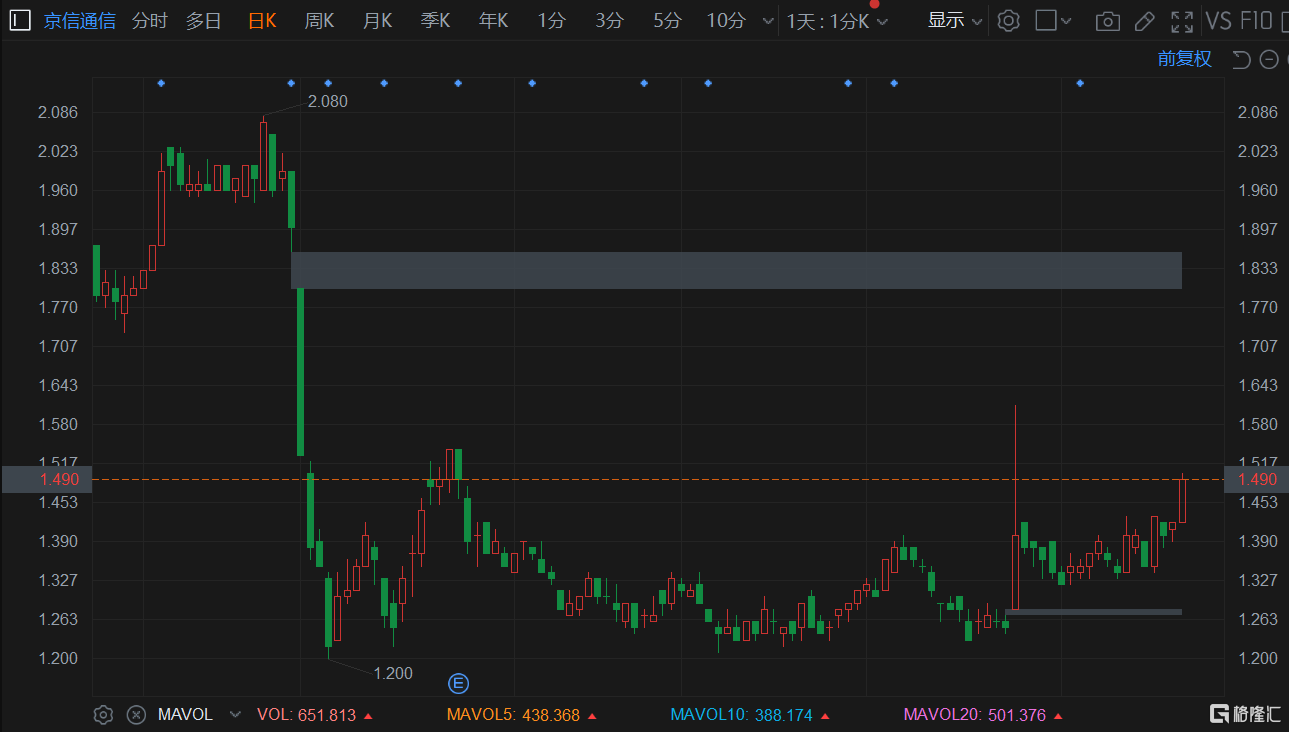
Task: Open MAVOL indicator settings gear
Action: click(103, 714)
